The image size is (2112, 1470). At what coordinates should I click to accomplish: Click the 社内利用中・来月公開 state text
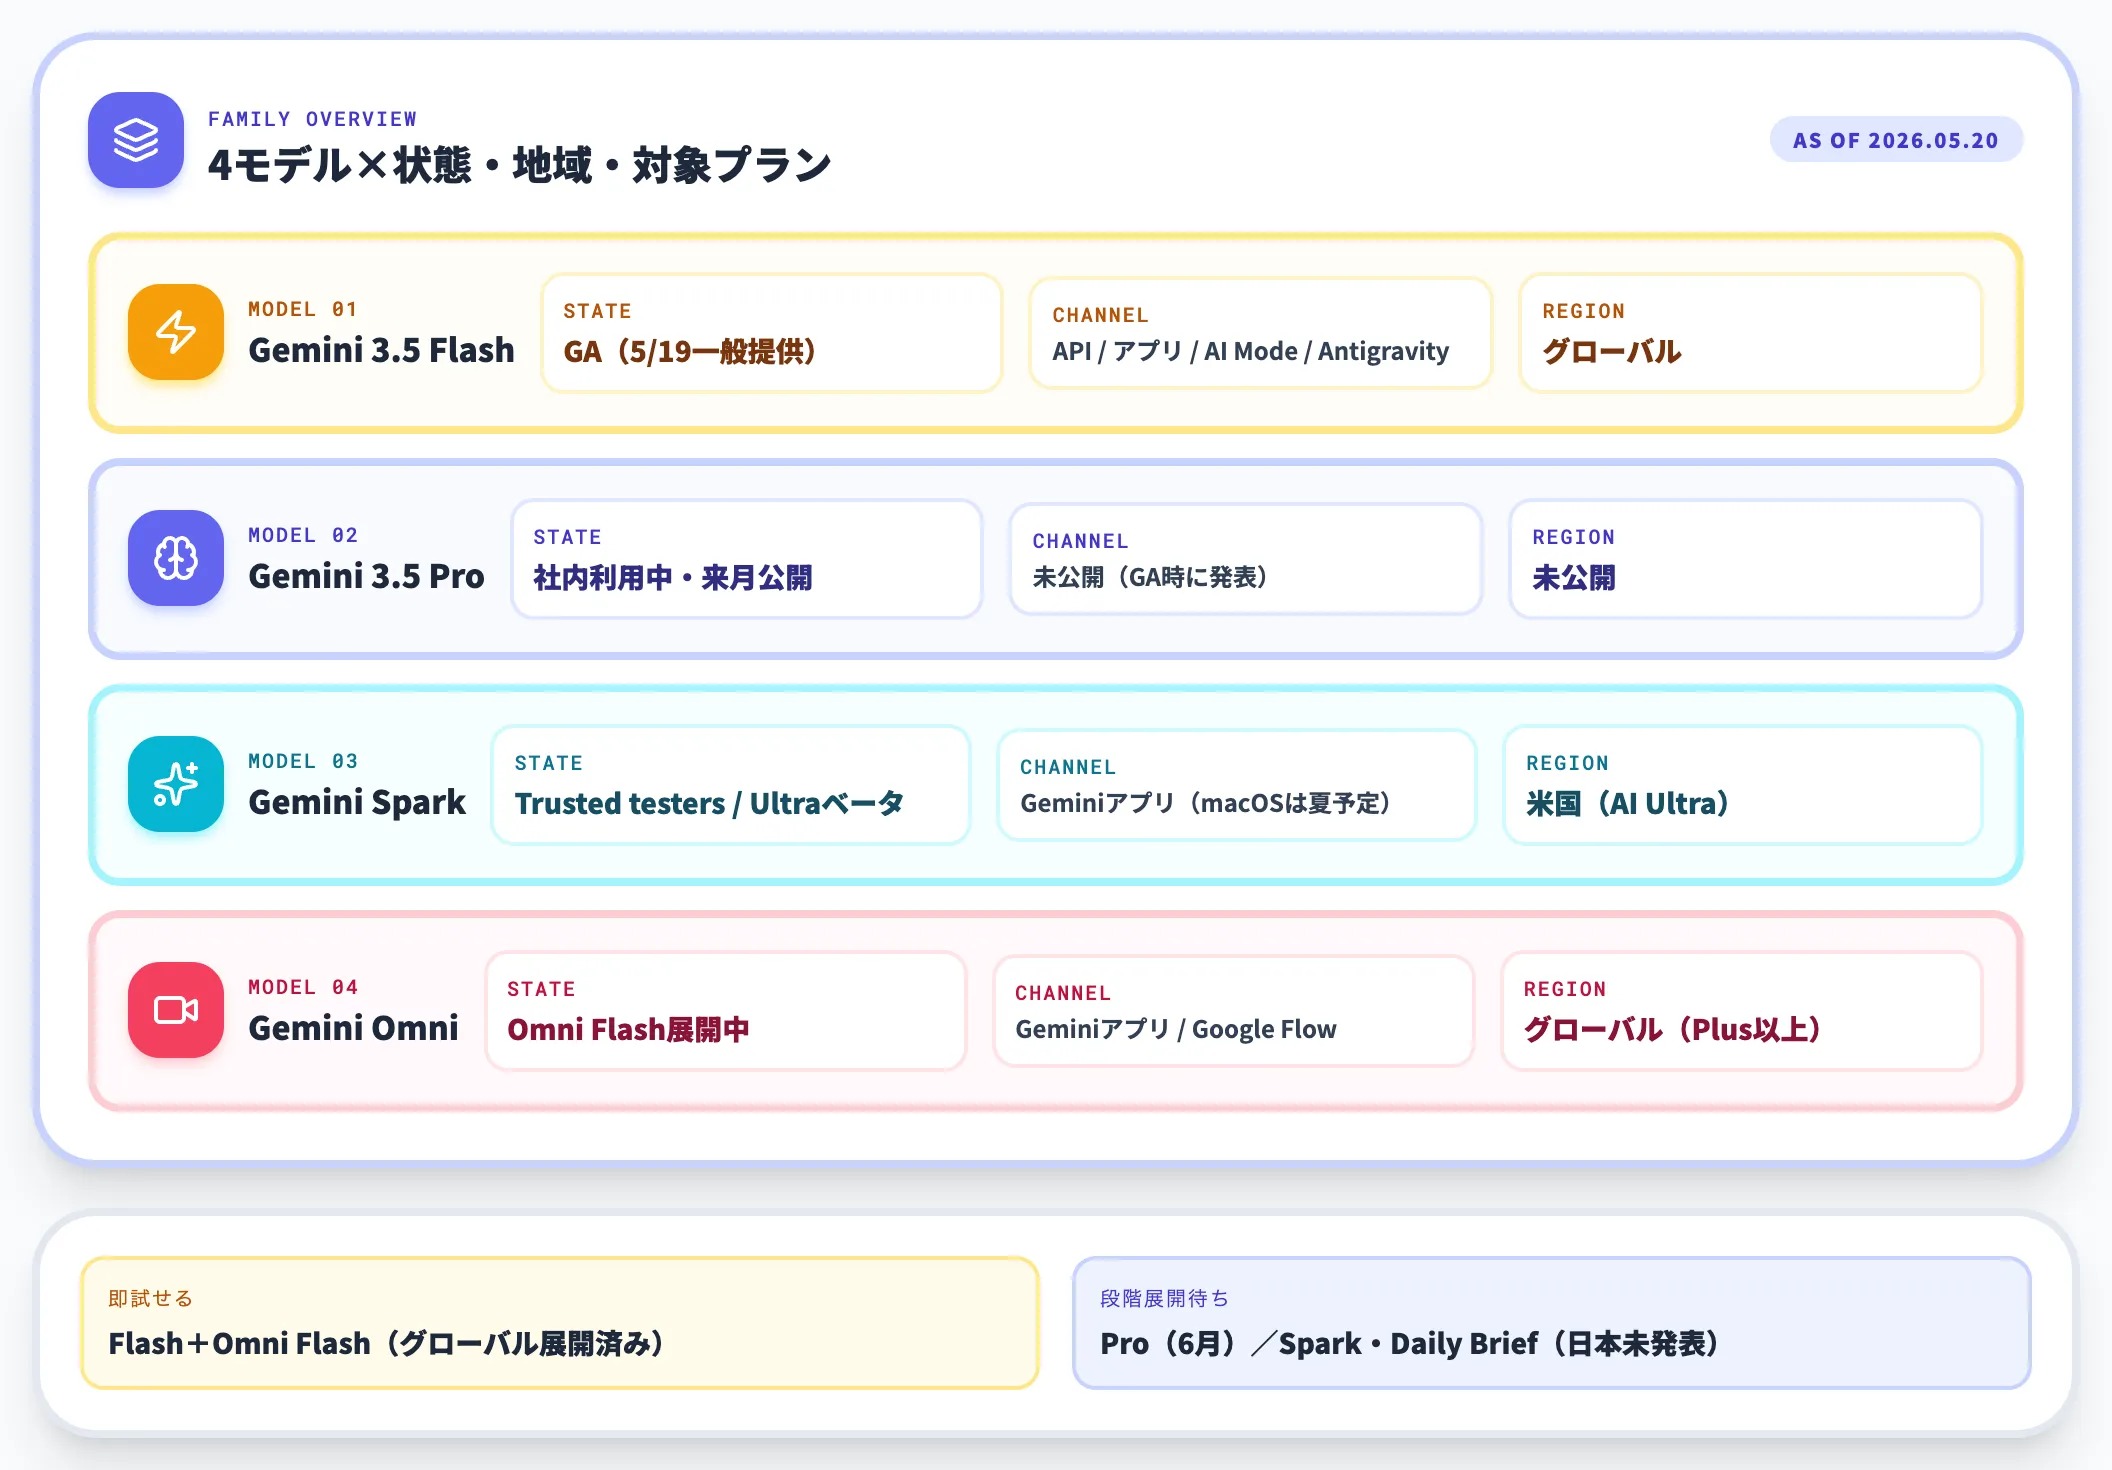pos(672,578)
